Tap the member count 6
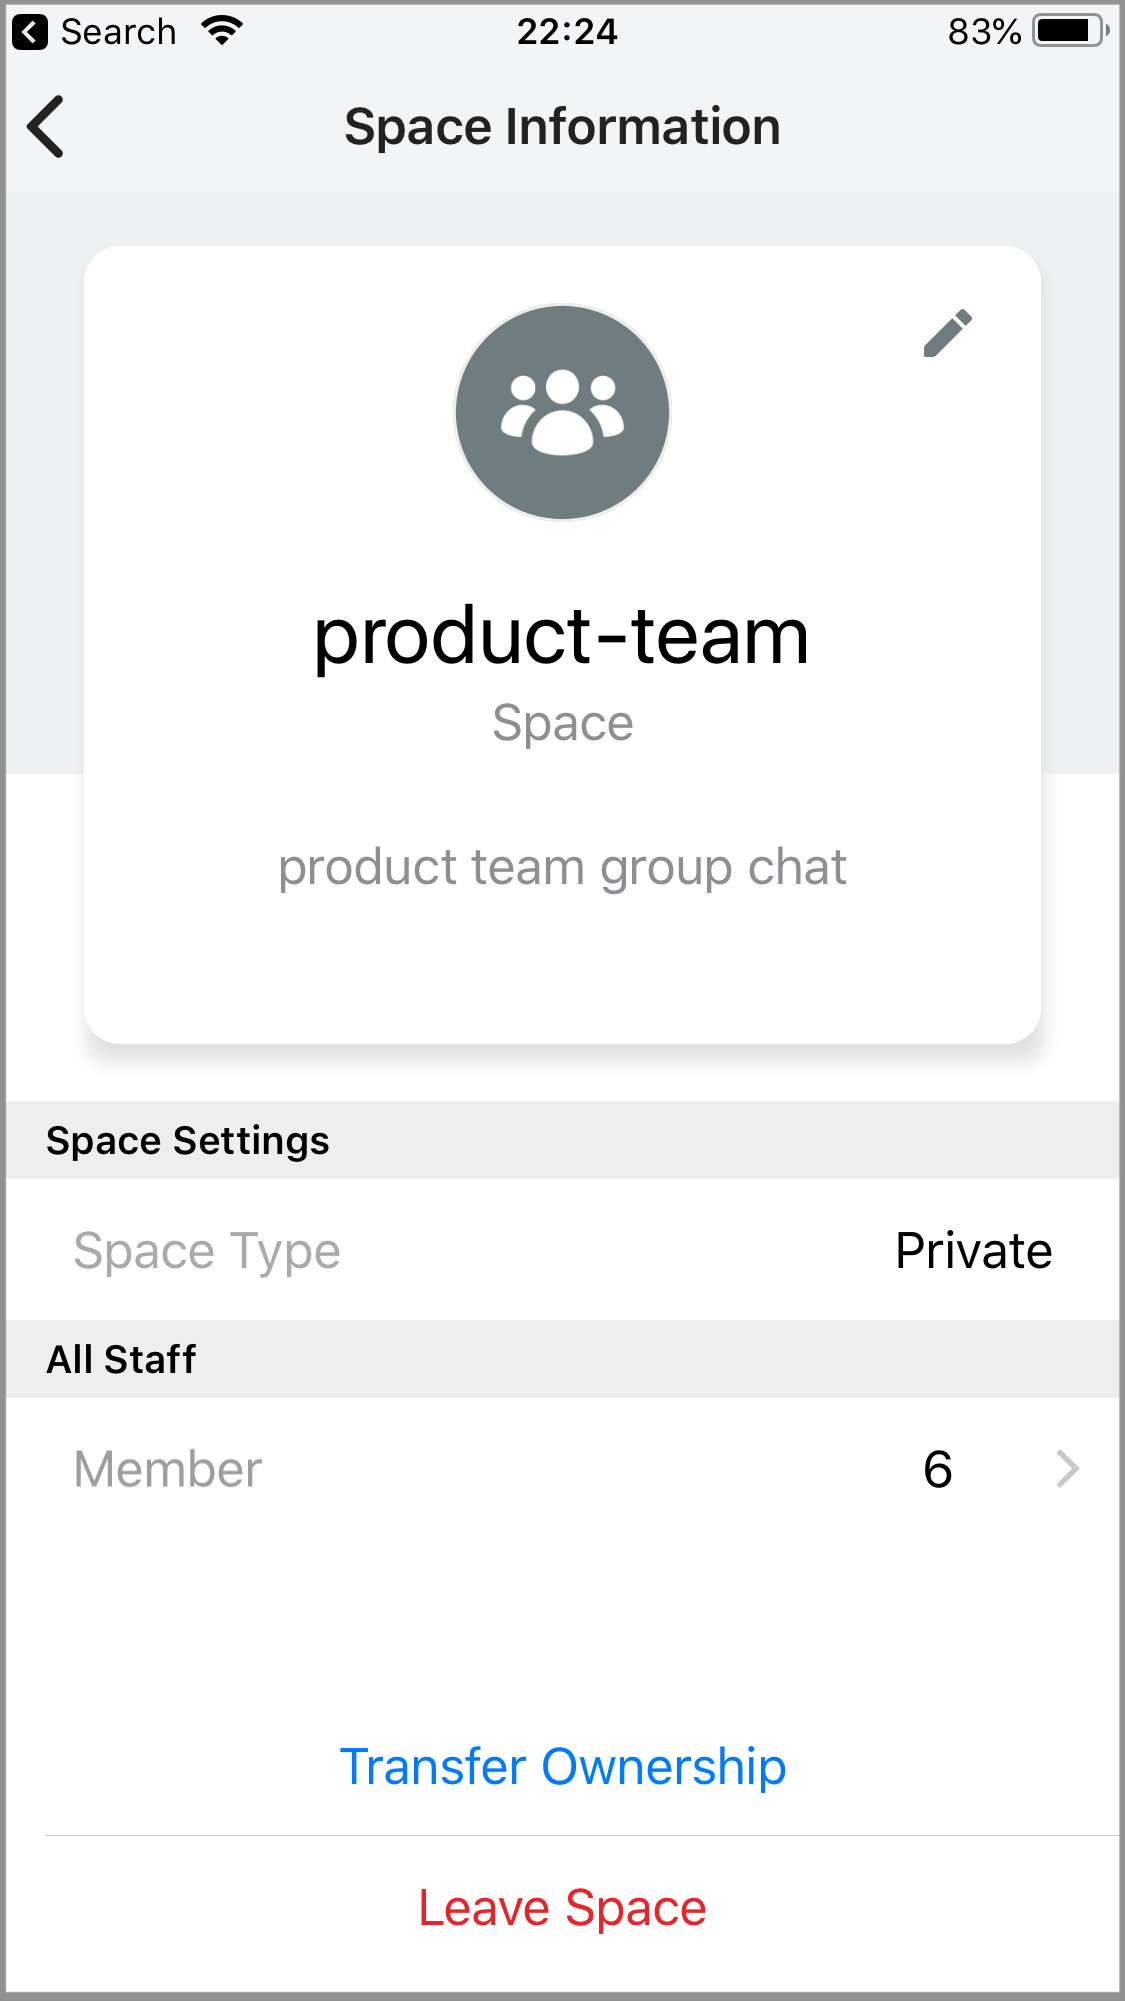Image resolution: width=1125 pixels, height=2001 pixels. point(937,1469)
